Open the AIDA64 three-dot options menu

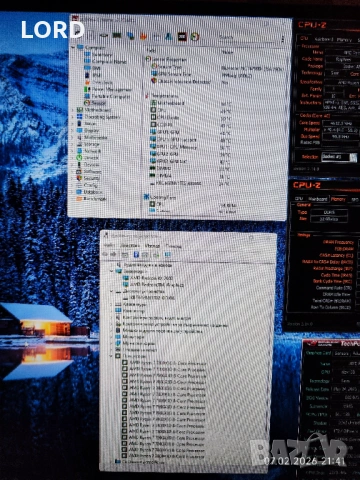[283, 39]
